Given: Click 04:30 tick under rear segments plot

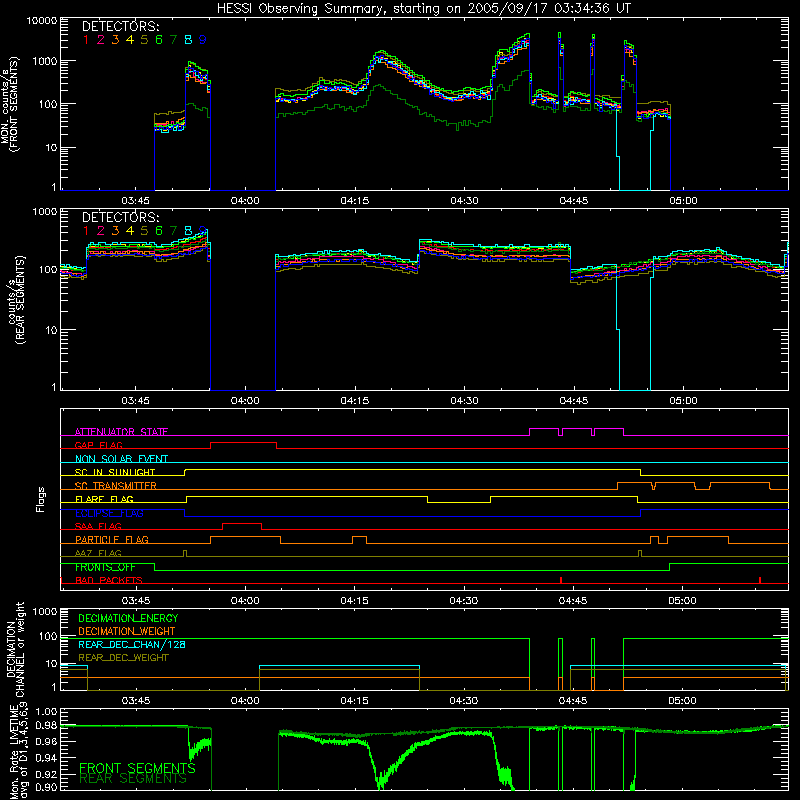Looking at the screenshot, I should 464,401.
